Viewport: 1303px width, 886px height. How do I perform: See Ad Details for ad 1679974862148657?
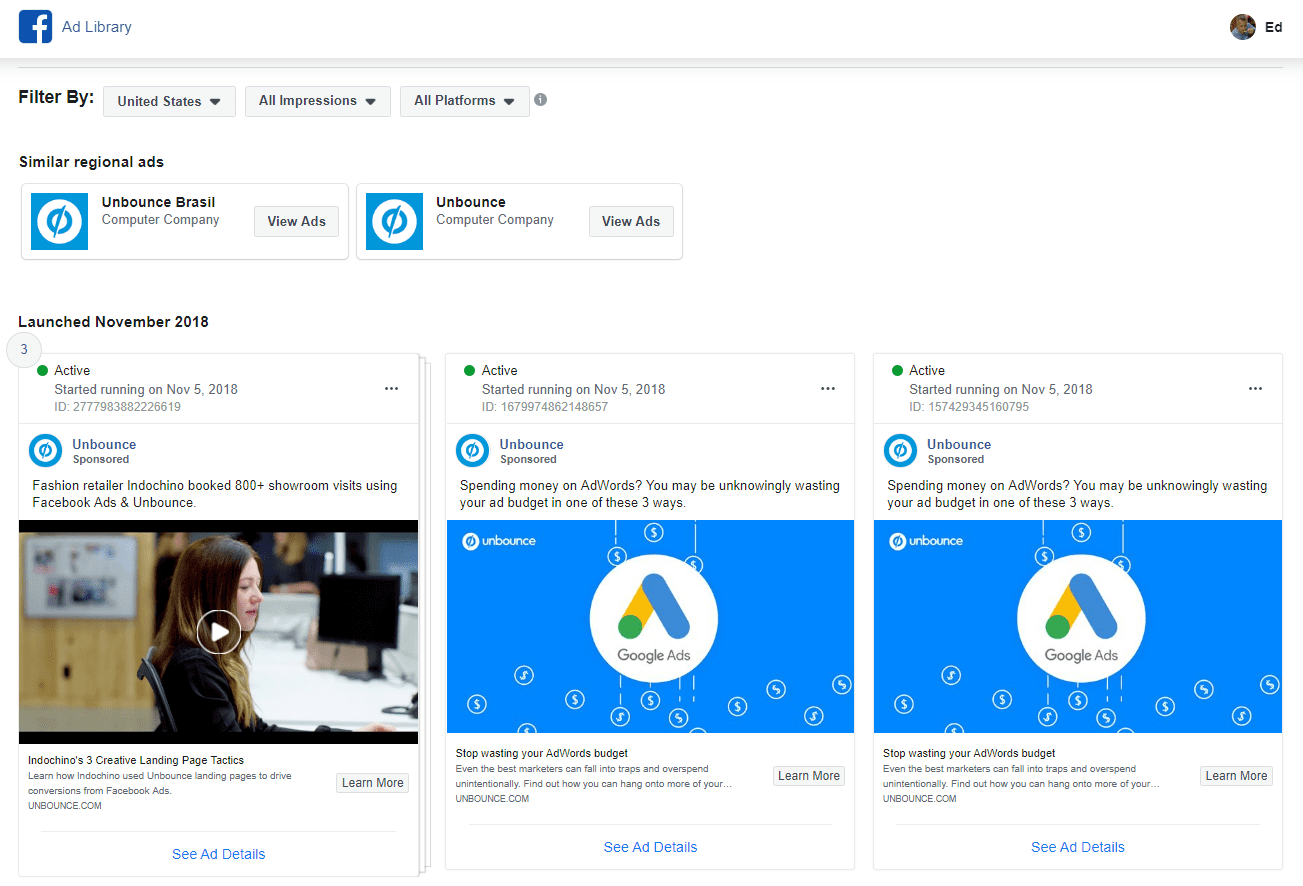651,847
